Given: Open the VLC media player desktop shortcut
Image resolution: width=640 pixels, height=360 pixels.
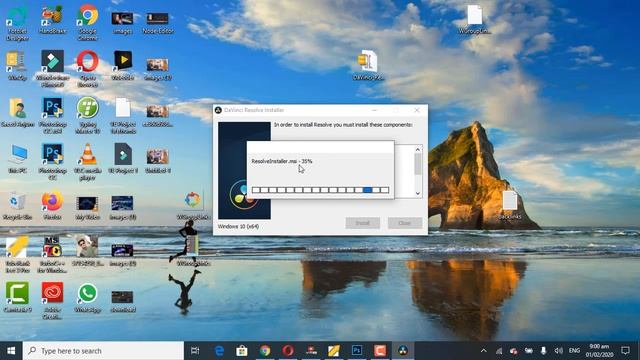Looking at the screenshot, I should pyautogui.click(x=87, y=162).
